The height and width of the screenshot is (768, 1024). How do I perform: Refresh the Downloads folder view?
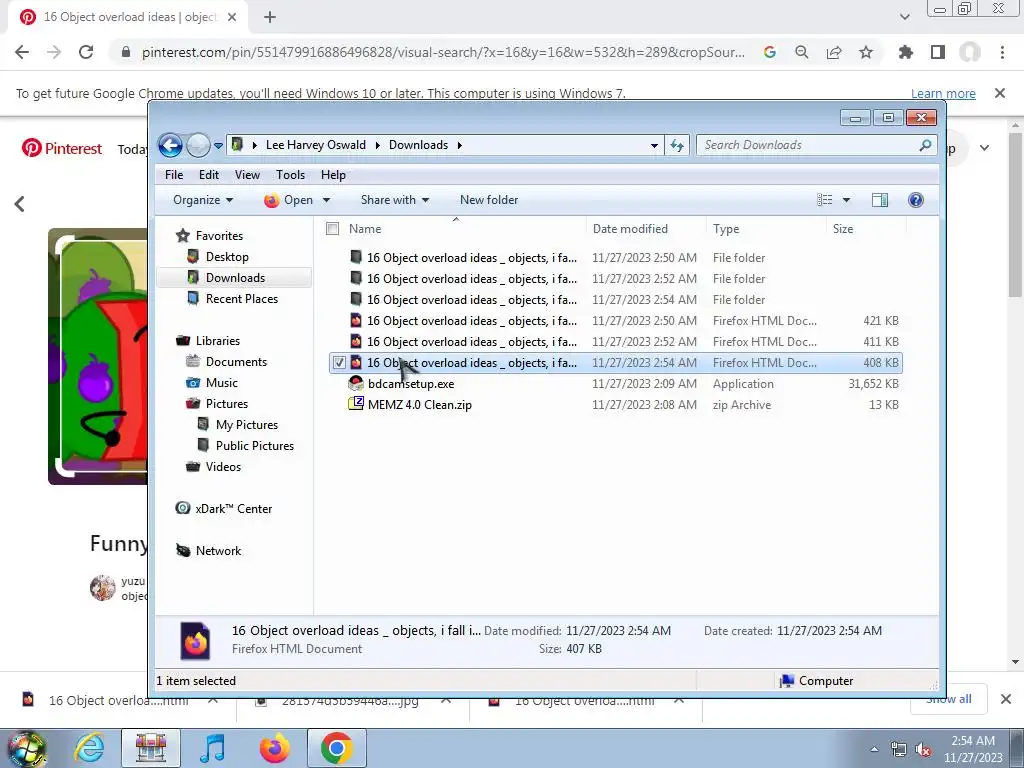coord(677,145)
